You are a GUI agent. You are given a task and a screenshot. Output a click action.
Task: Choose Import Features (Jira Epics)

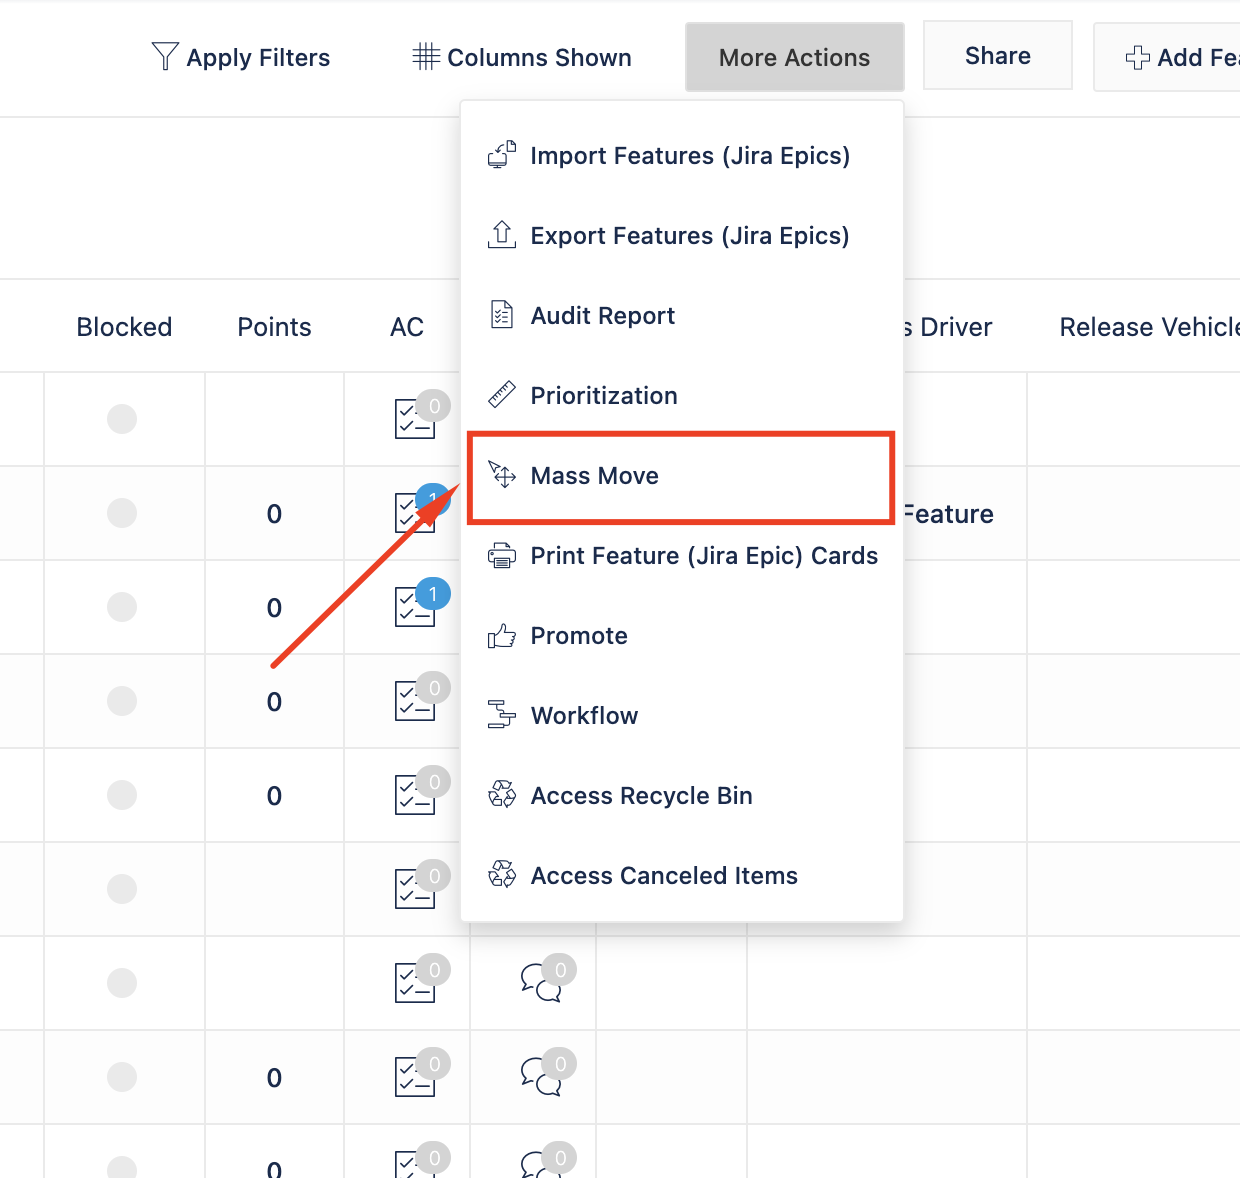[x=681, y=156]
